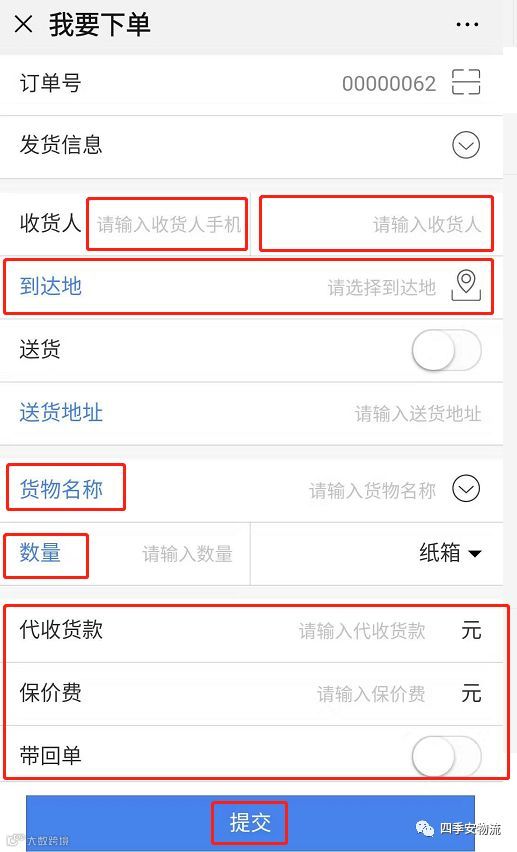Image resolution: width=517 pixels, height=852 pixels.
Task: Focus the 请输入代收货款 amount field
Action: coord(362,631)
